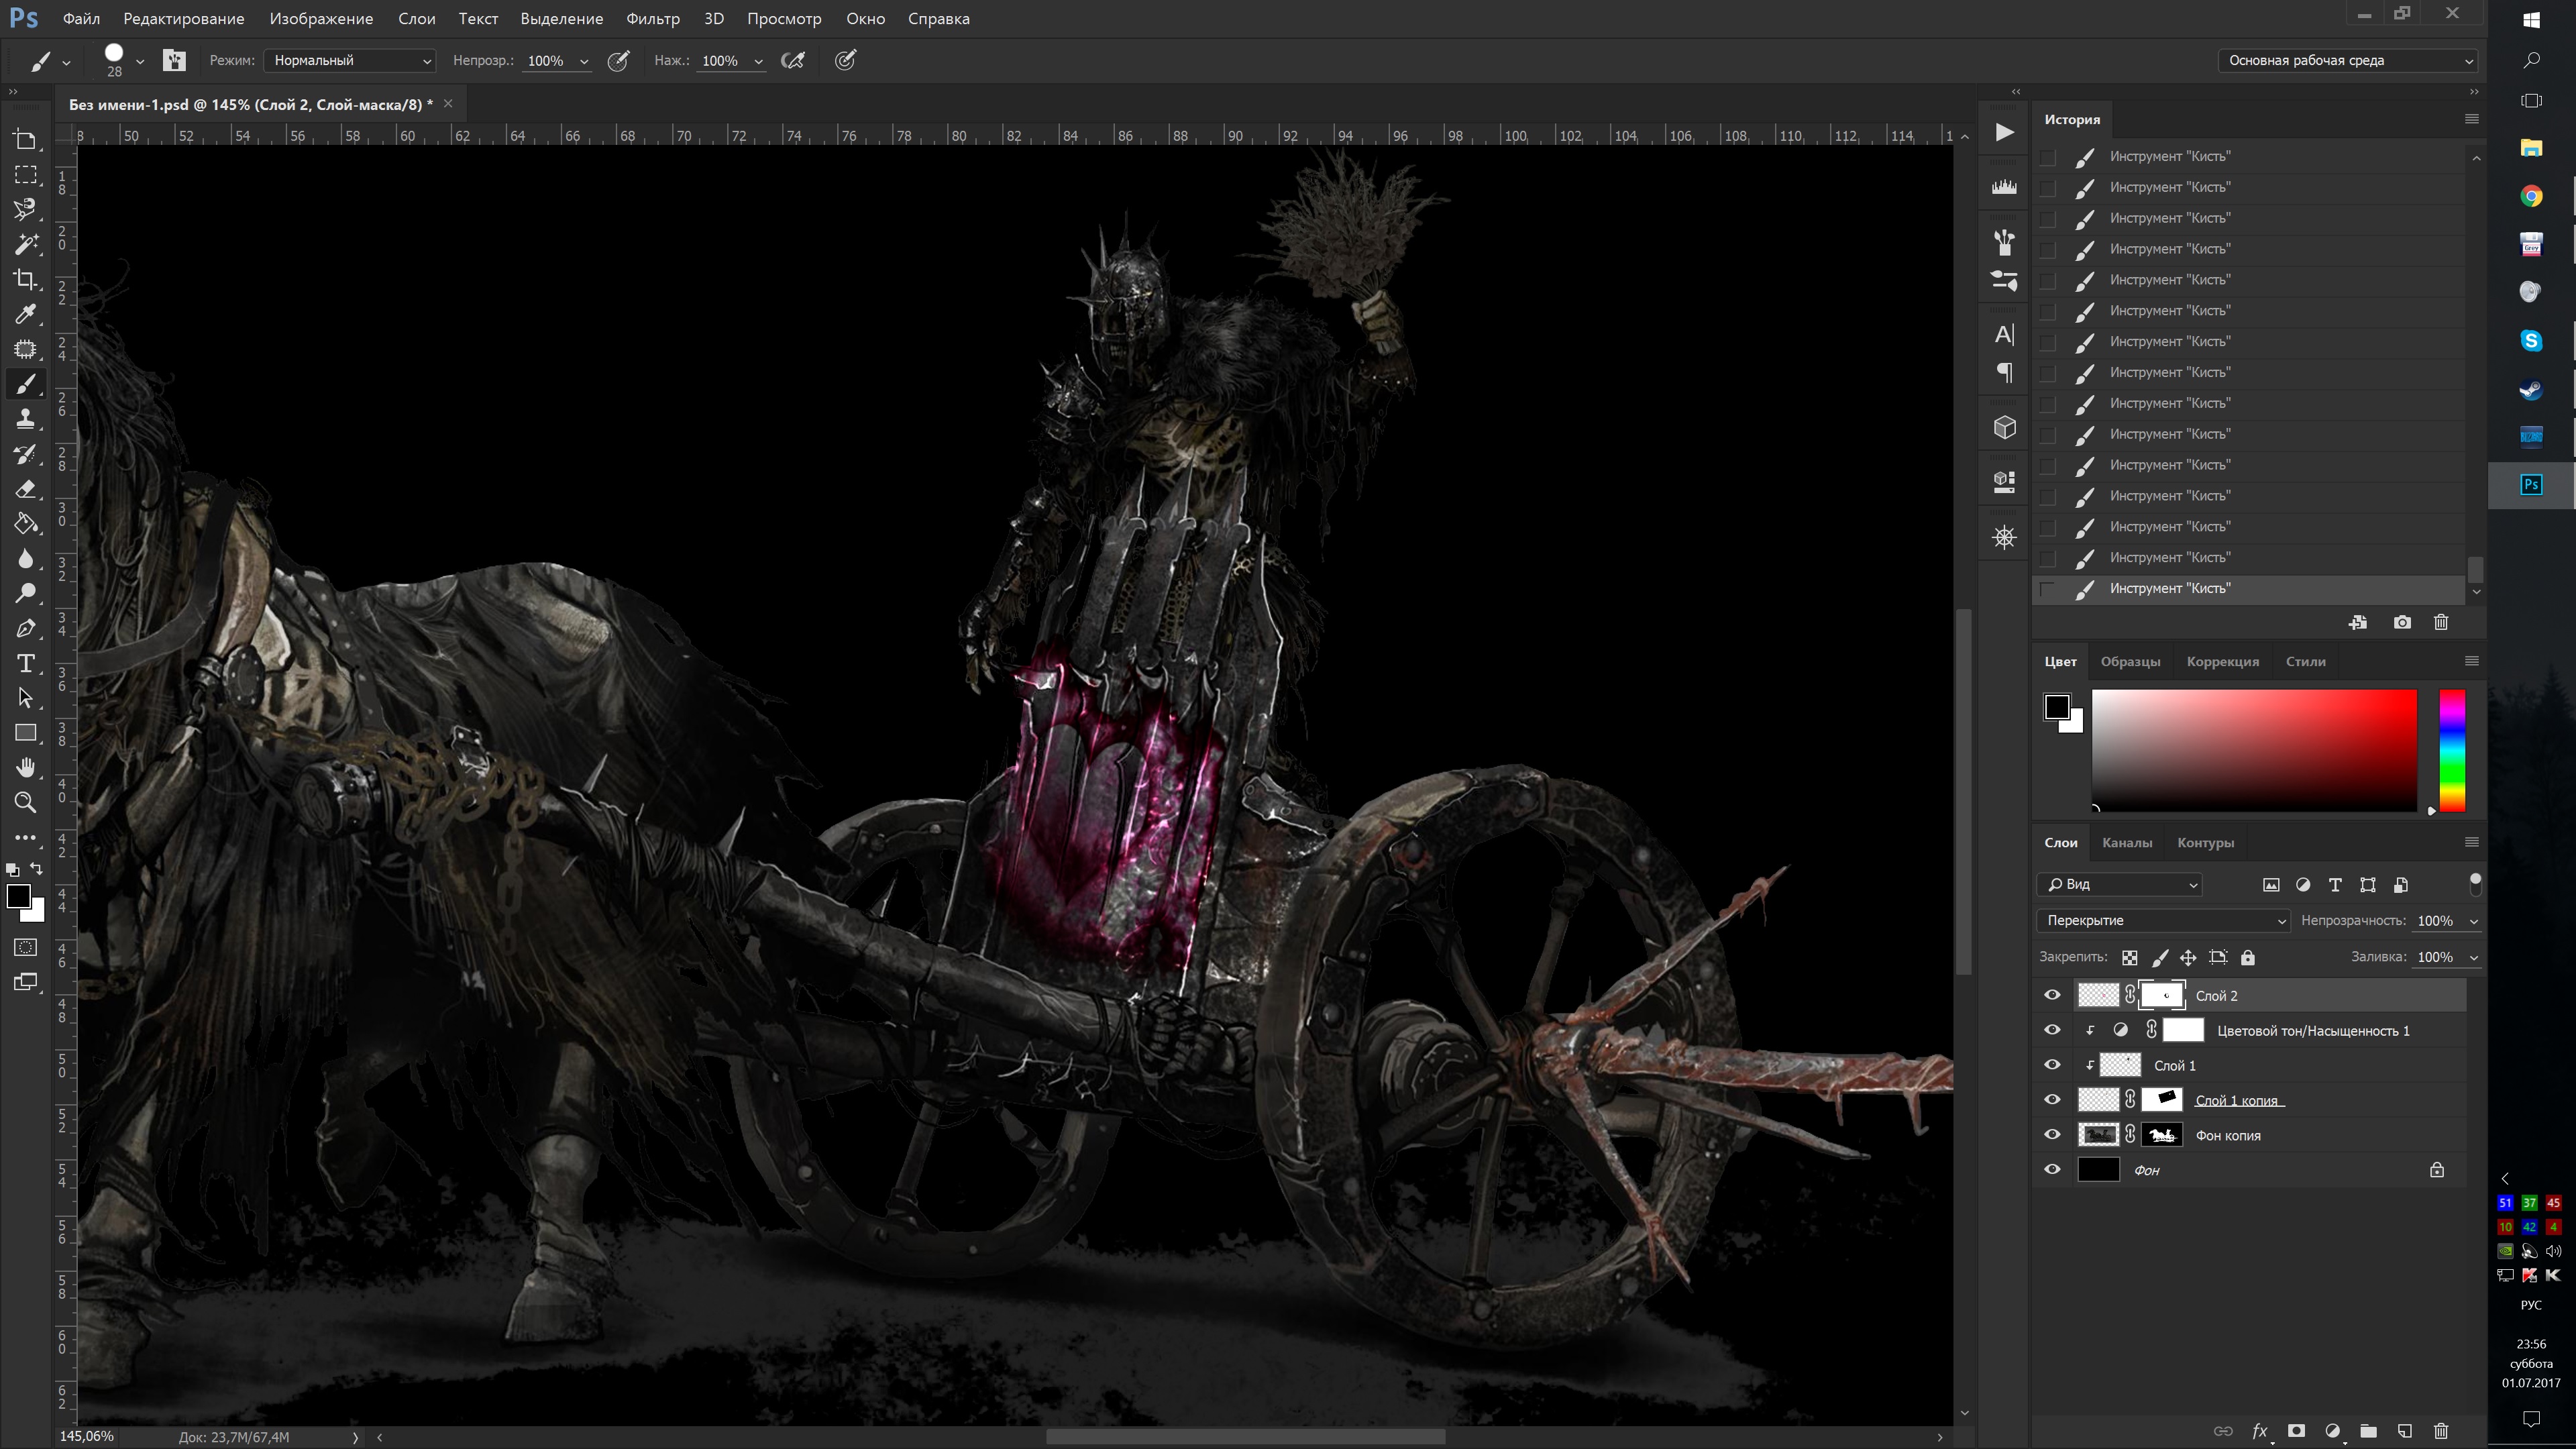Create a new layer icon
Screen dimensions: 2576x1449
pos(2405,1431)
